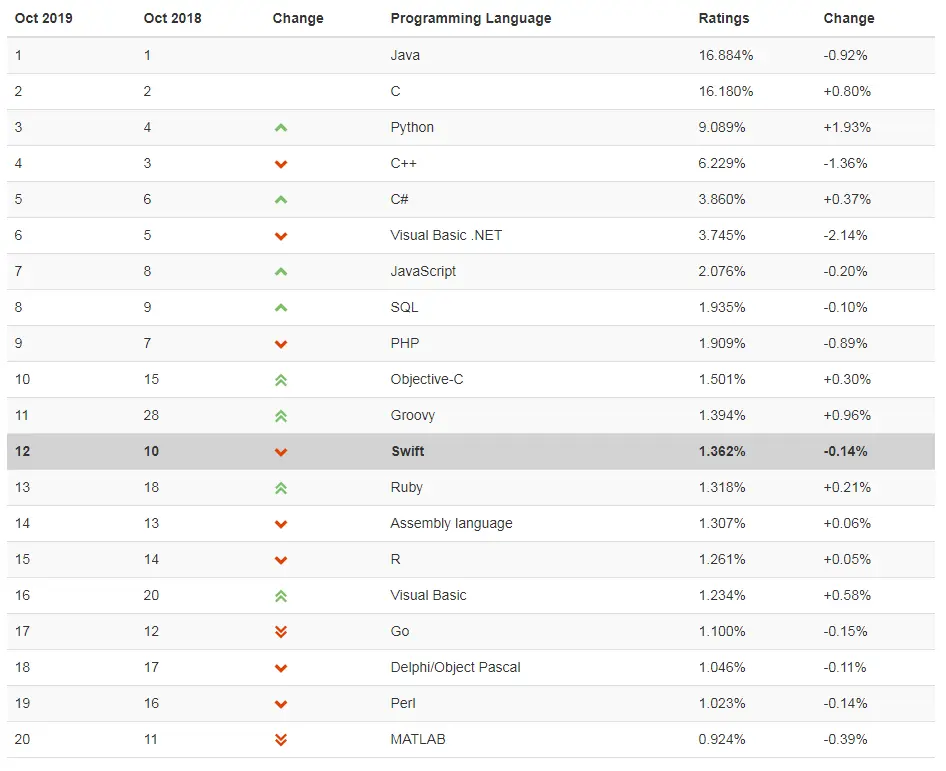Viewport: 946px width, 771px height.
Task: Click the double up arrow for Objective-C
Action: click(x=281, y=380)
